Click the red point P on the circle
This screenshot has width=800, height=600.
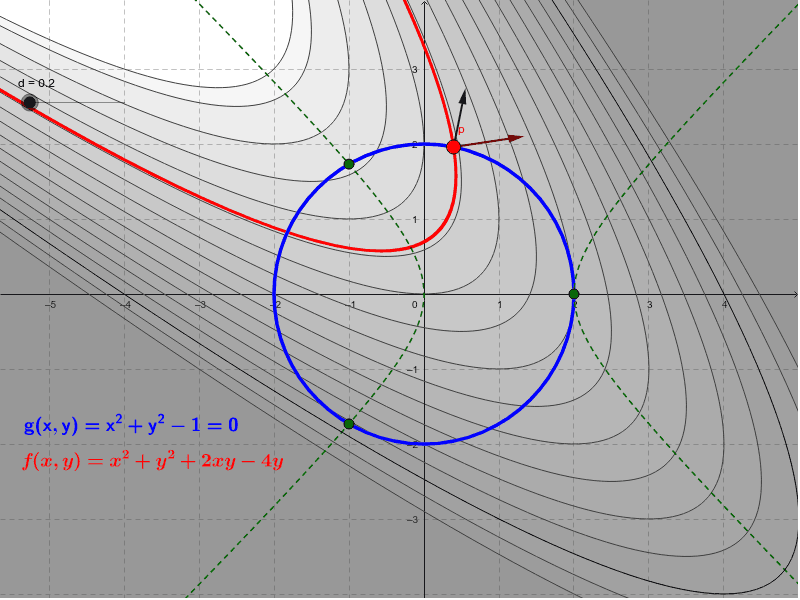coord(454,147)
